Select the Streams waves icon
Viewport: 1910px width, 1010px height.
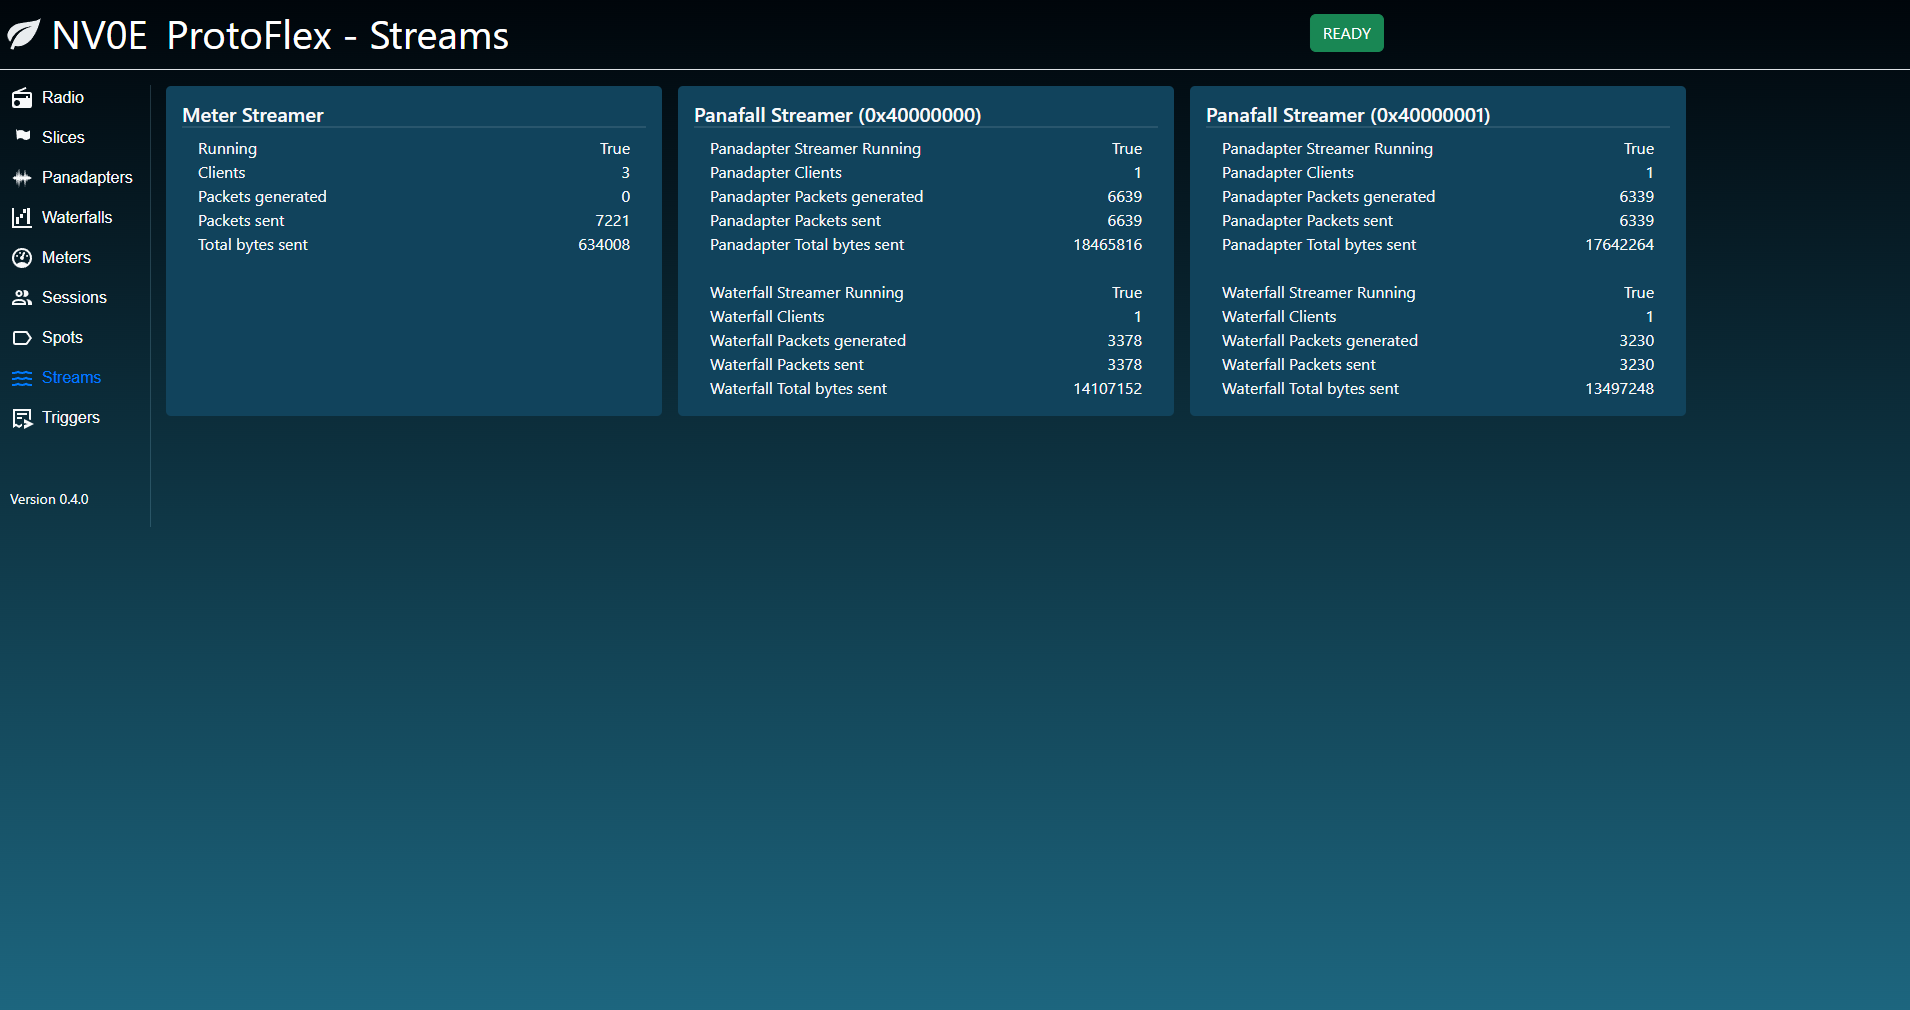[23, 377]
